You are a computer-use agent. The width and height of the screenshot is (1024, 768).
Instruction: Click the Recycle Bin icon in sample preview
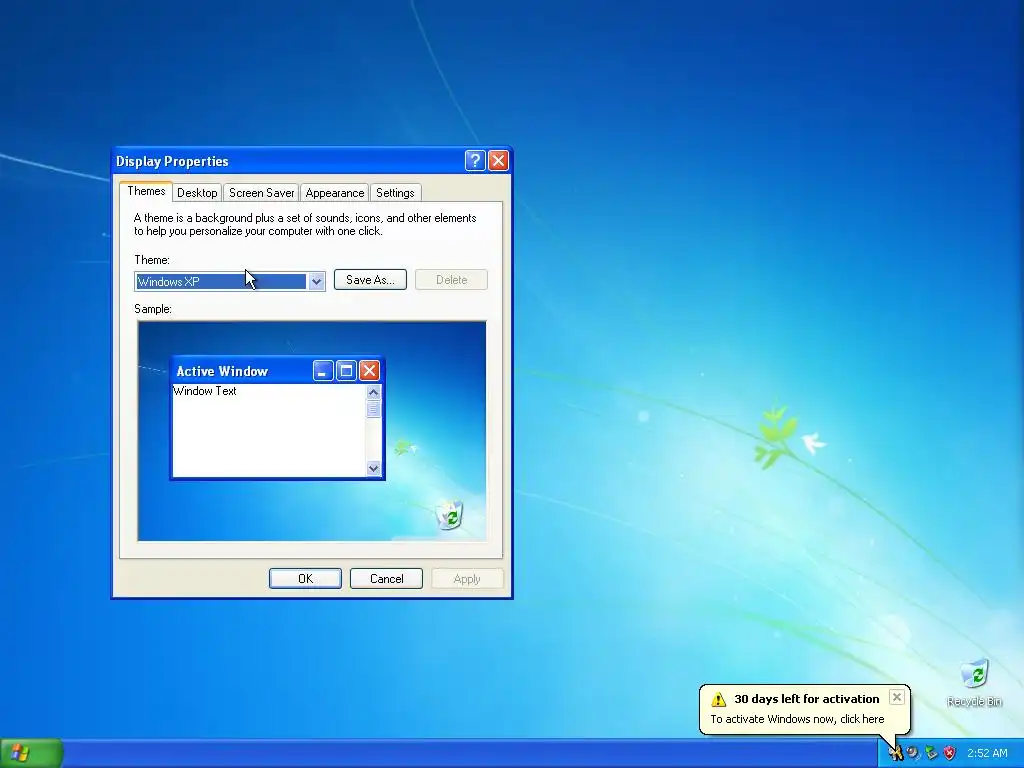450,515
